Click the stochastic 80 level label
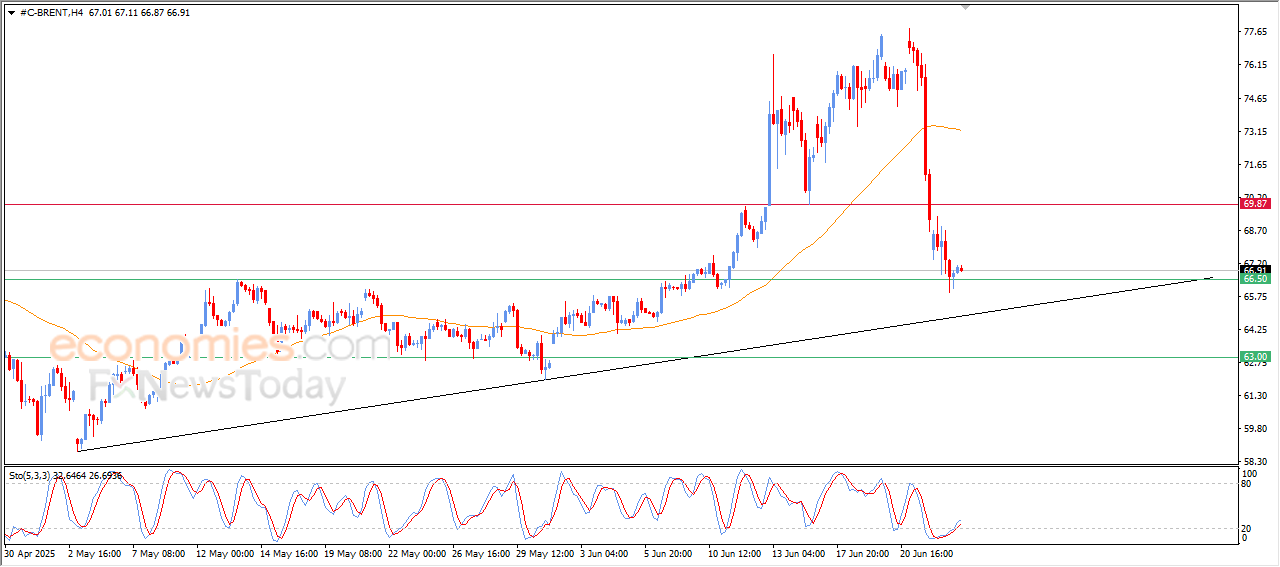 (1247, 484)
